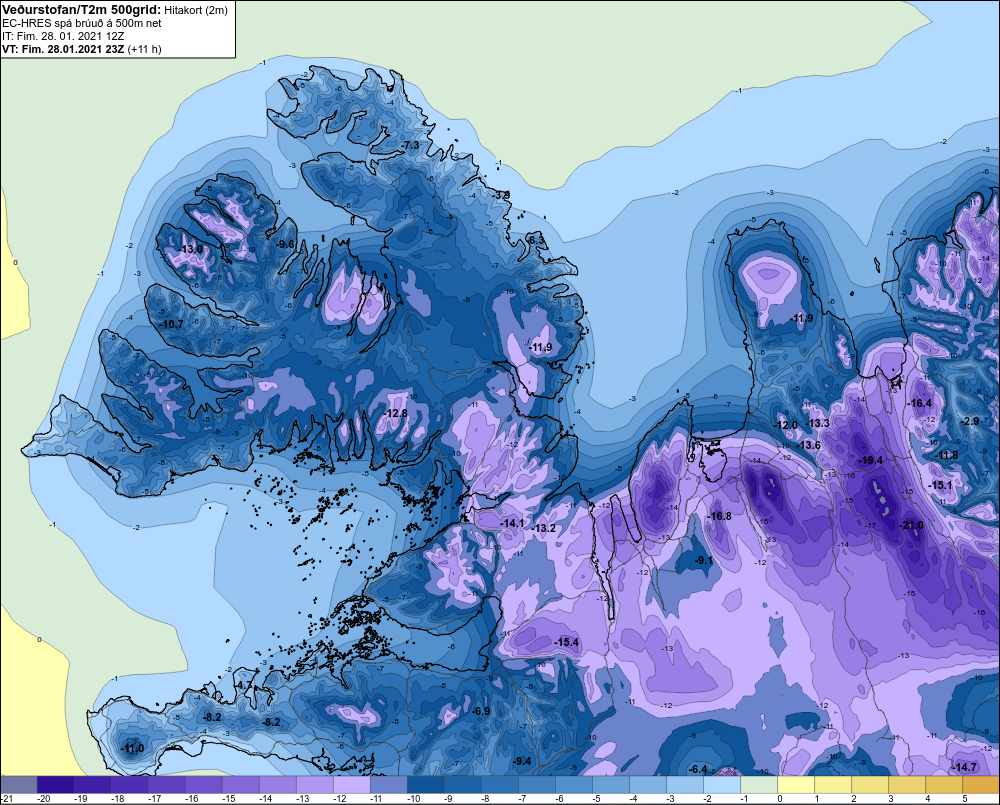Viewport: 1000px width, 805px height.
Task: Click the -12.0 temperature label
Action: [x=786, y=425]
